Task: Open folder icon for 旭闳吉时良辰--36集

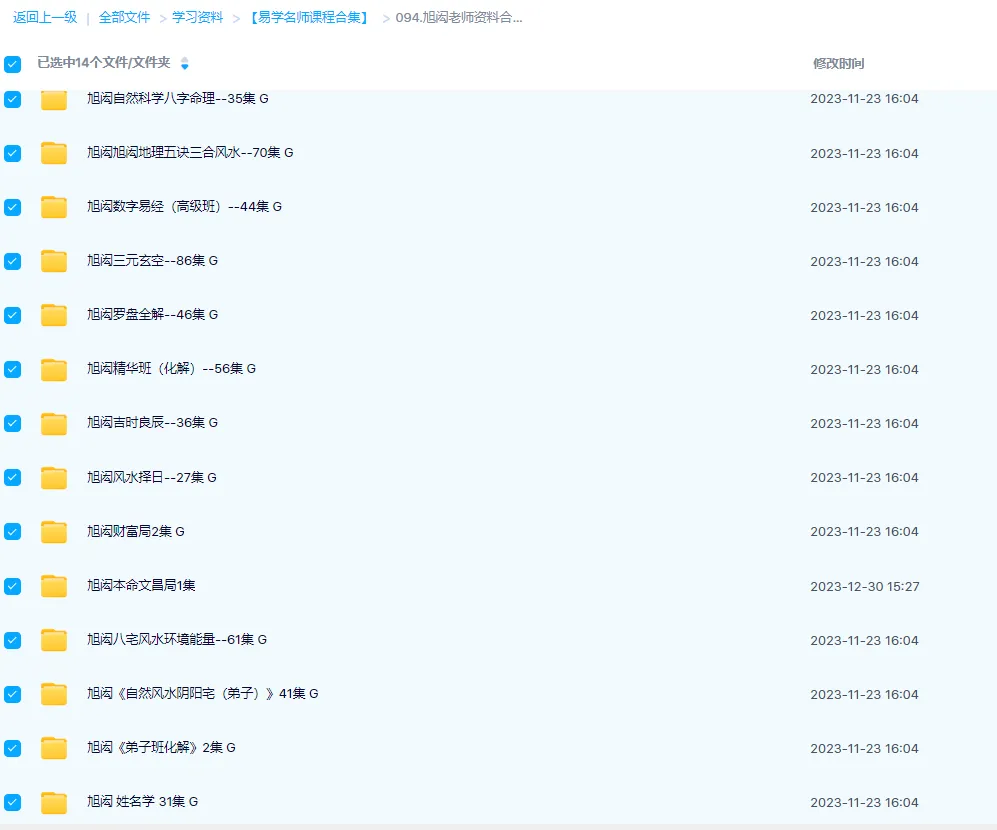Action: coord(54,424)
